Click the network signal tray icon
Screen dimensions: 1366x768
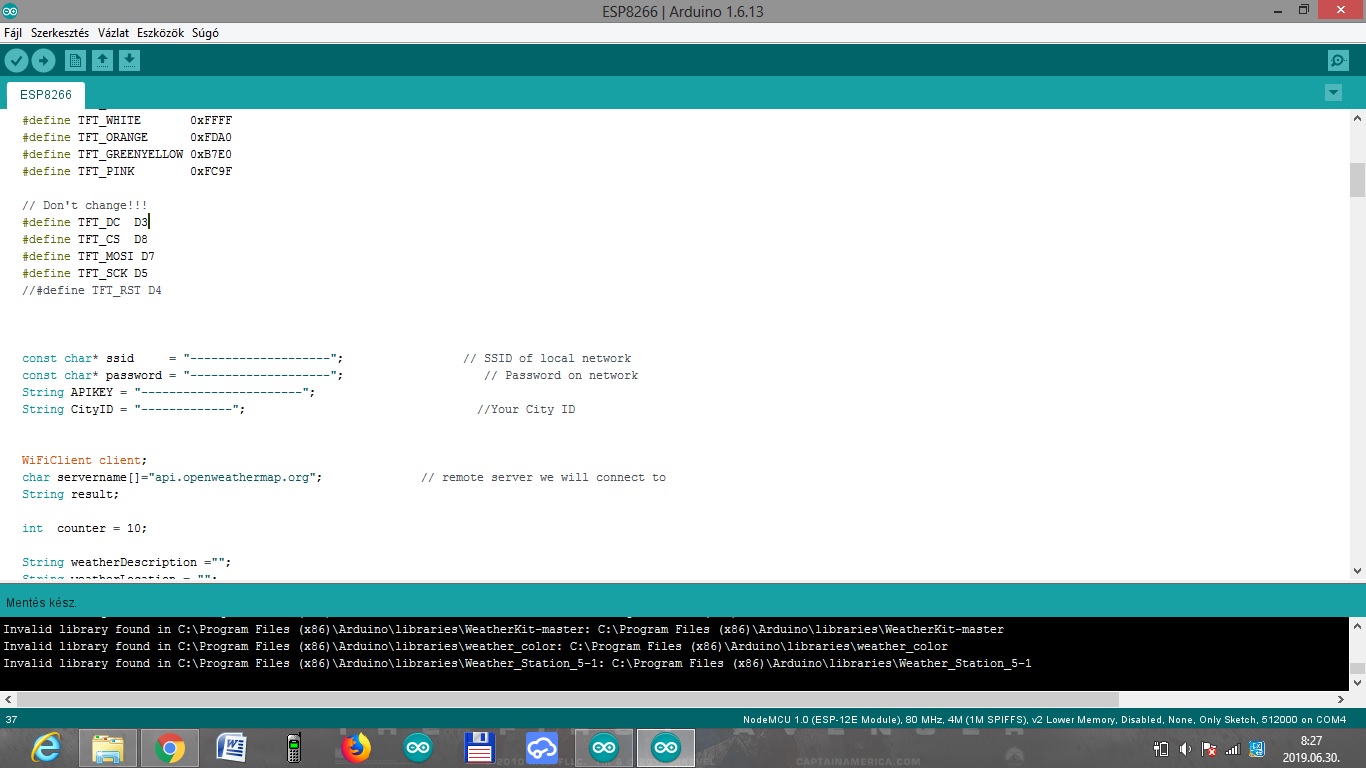point(1233,749)
